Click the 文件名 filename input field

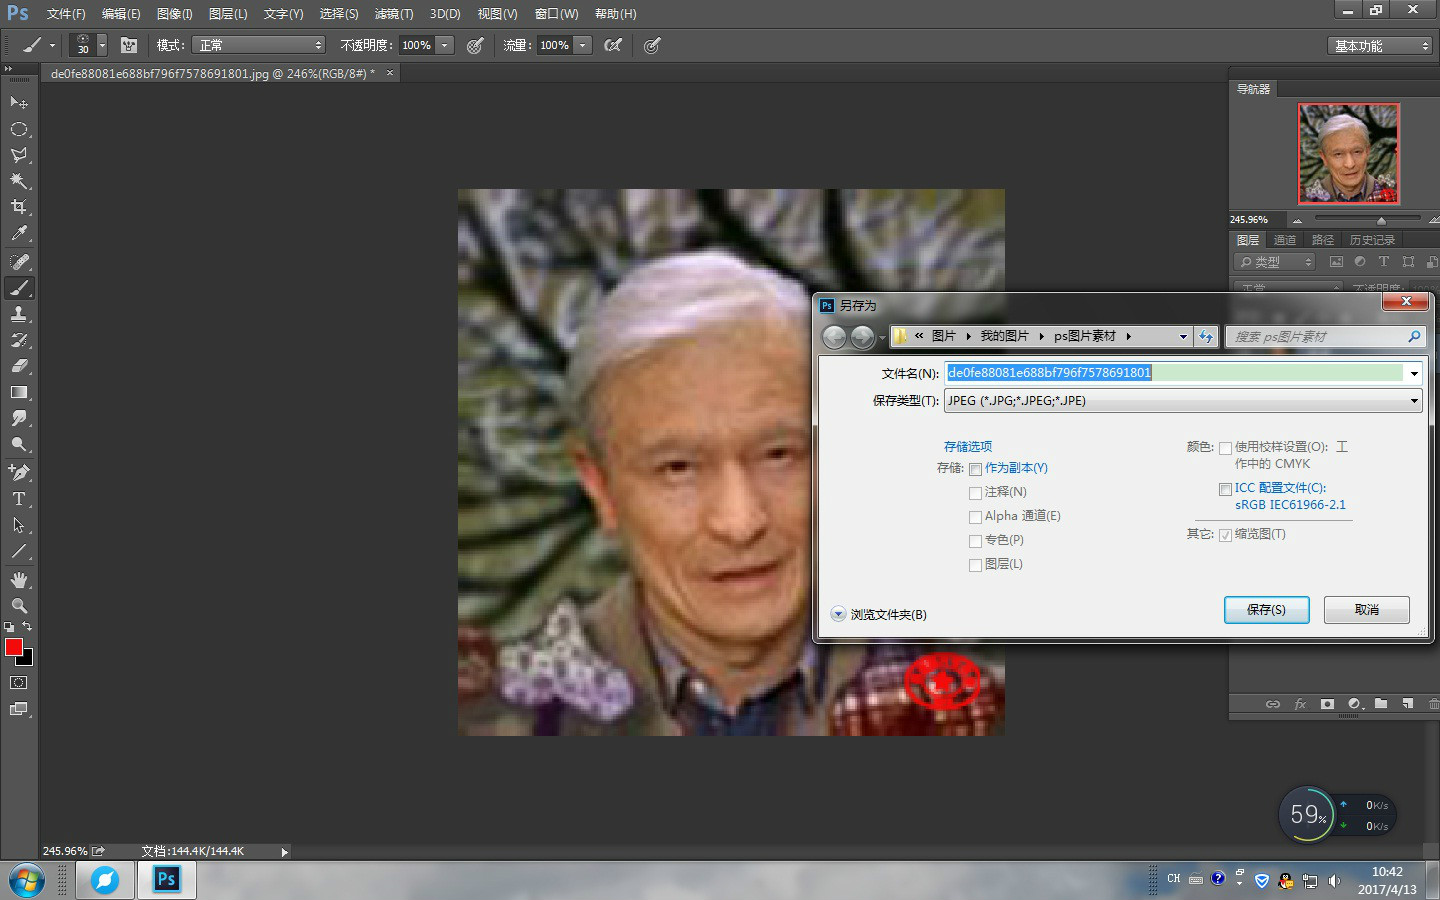click(x=1176, y=373)
